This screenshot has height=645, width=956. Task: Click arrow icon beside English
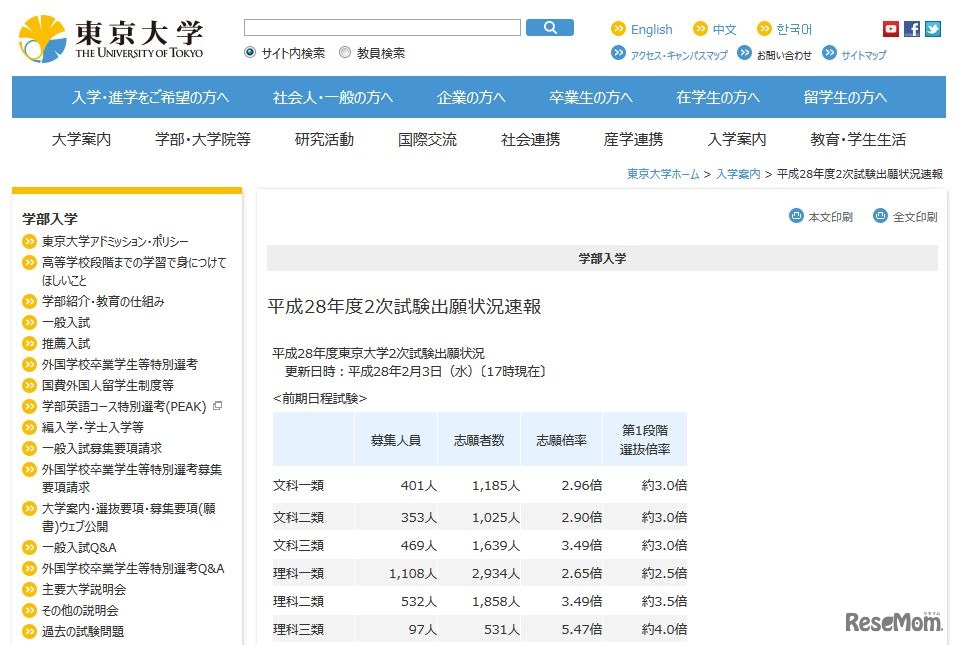pos(618,29)
